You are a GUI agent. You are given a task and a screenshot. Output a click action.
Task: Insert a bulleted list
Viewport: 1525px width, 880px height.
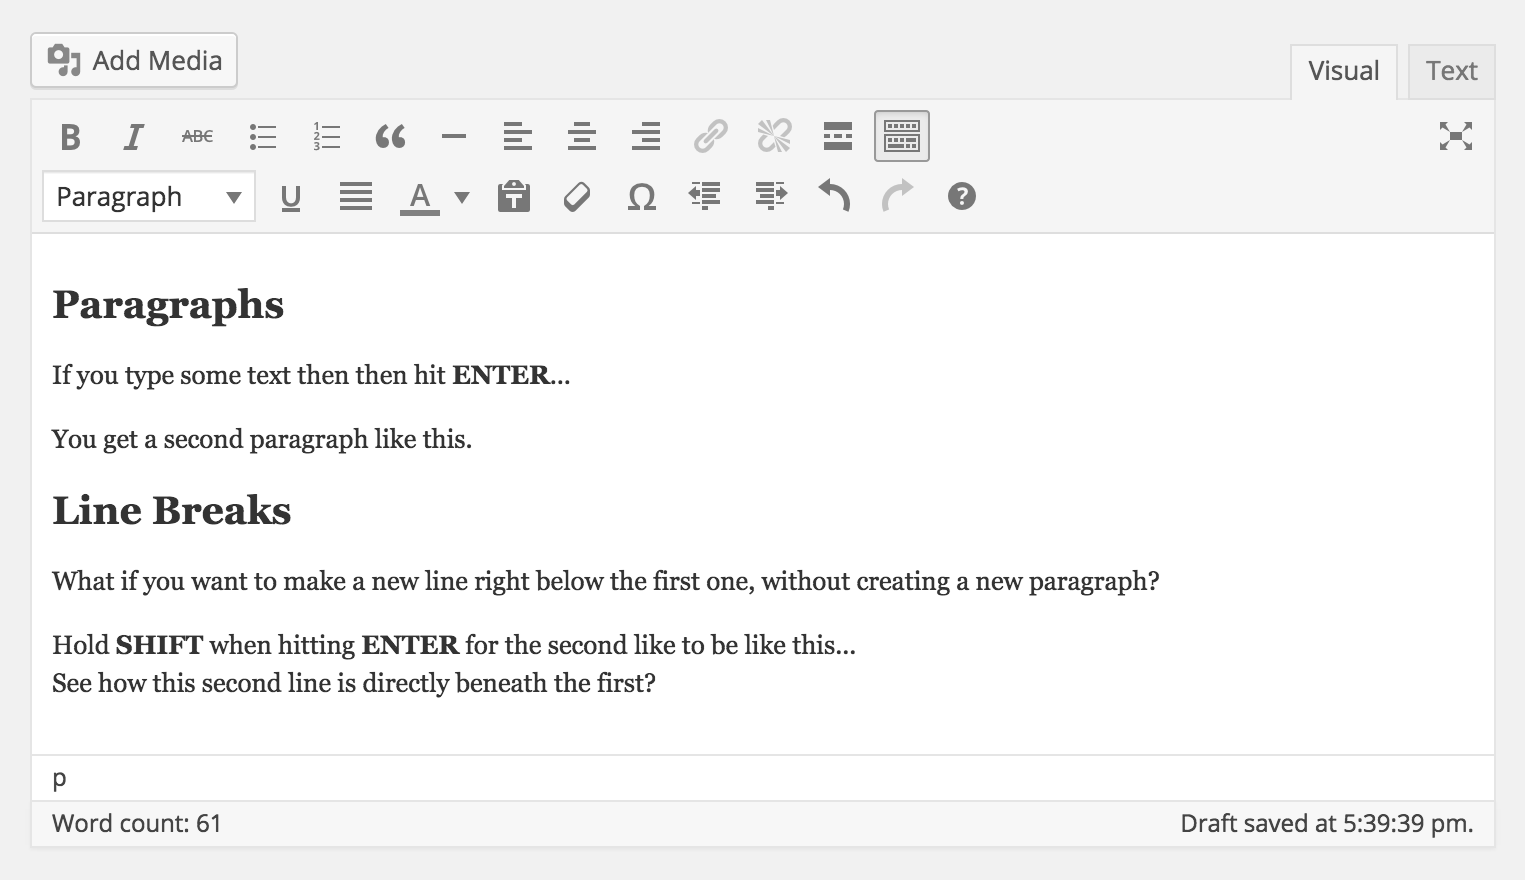pos(262,136)
